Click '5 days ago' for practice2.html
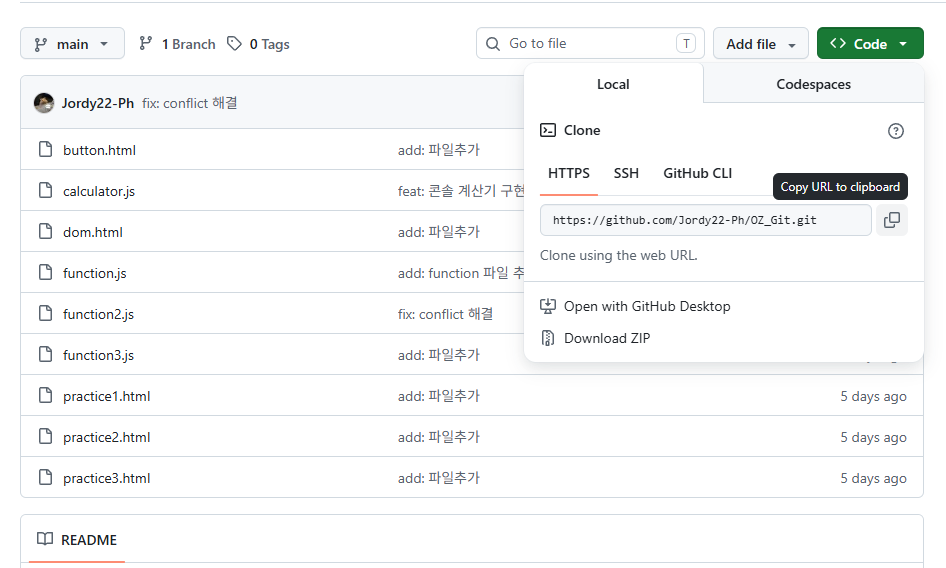946x568 pixels. [873, 437]
